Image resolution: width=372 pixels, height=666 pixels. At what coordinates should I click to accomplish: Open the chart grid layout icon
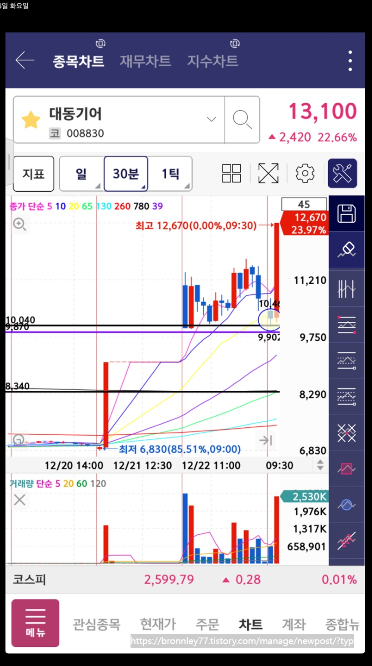tap(231, 173)
